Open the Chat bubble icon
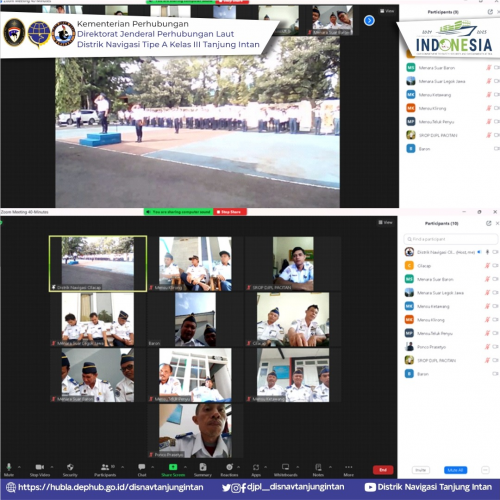 (x=142, y=467)
